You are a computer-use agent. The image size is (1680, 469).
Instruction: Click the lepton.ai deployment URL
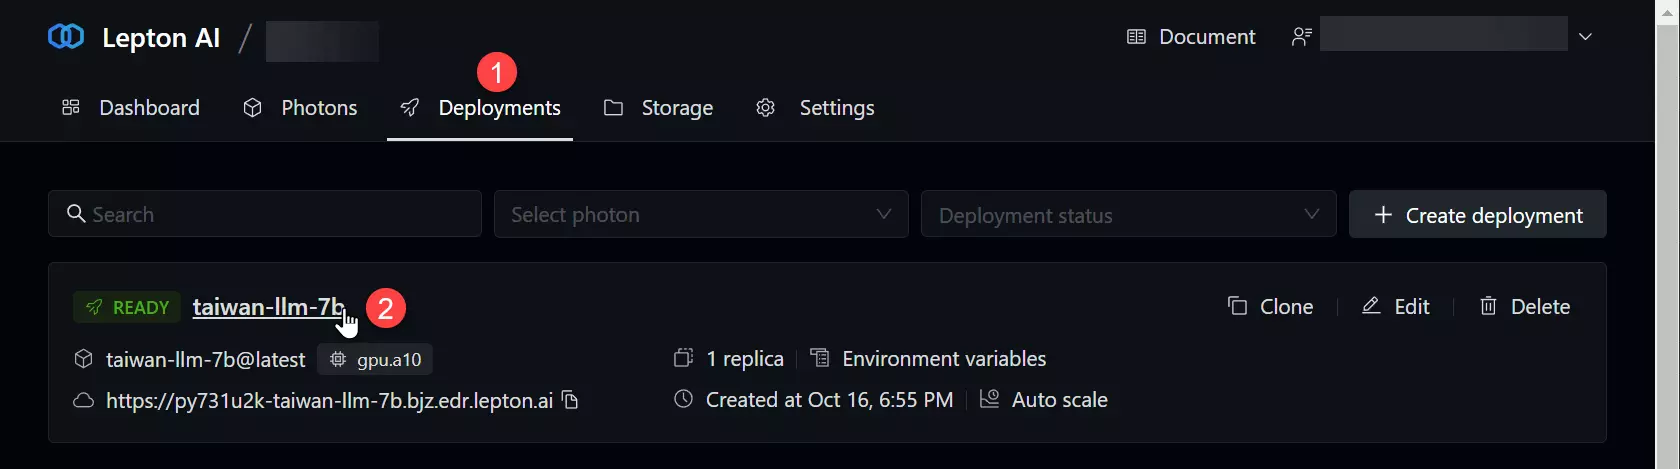329,401
